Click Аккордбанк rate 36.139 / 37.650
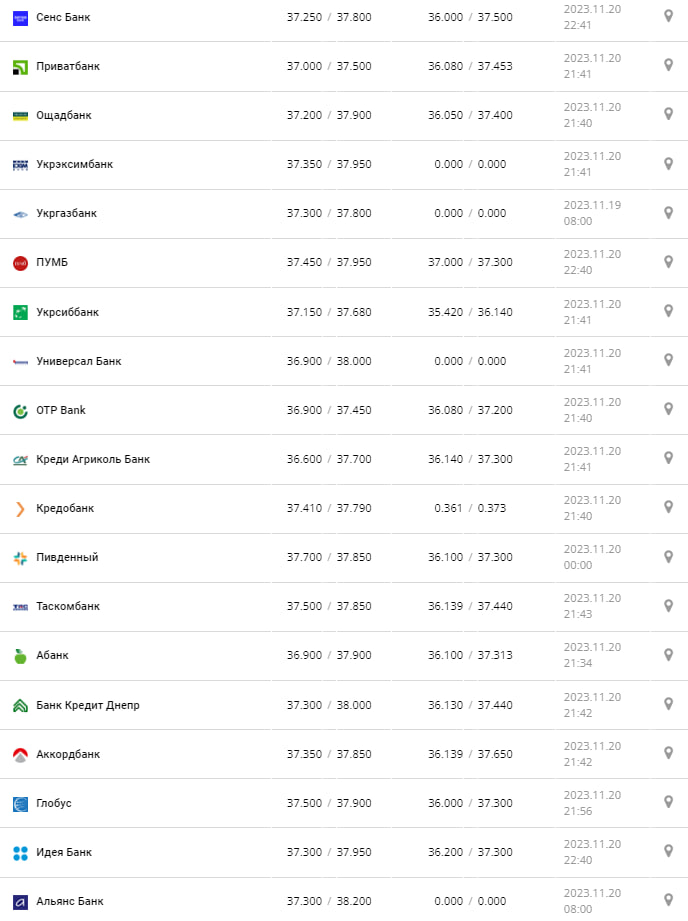Viewport: 688px width, 921px height. coord(470,754)
